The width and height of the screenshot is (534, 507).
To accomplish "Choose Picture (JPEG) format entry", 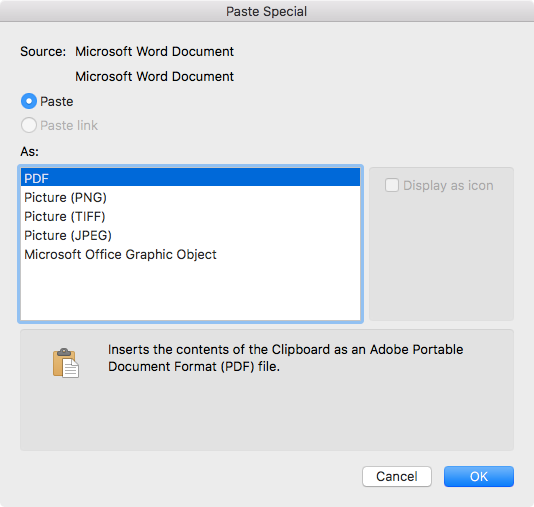I will tap(190, 236).
